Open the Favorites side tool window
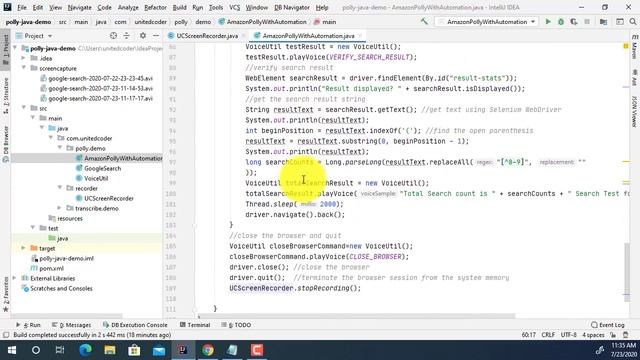Viewport: 640px width, 360px height. [5, 294]
